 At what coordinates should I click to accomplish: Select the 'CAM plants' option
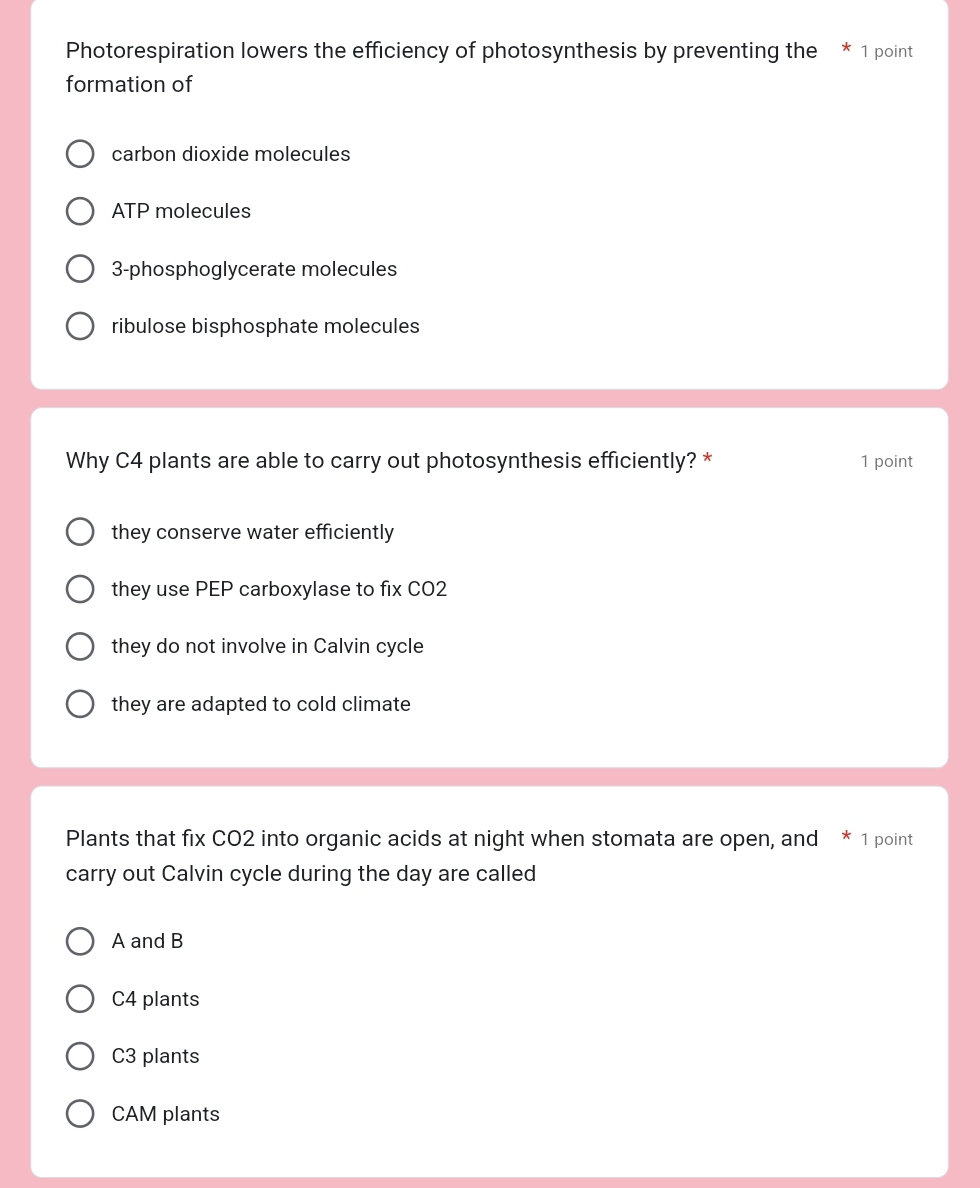[80, 1115]
